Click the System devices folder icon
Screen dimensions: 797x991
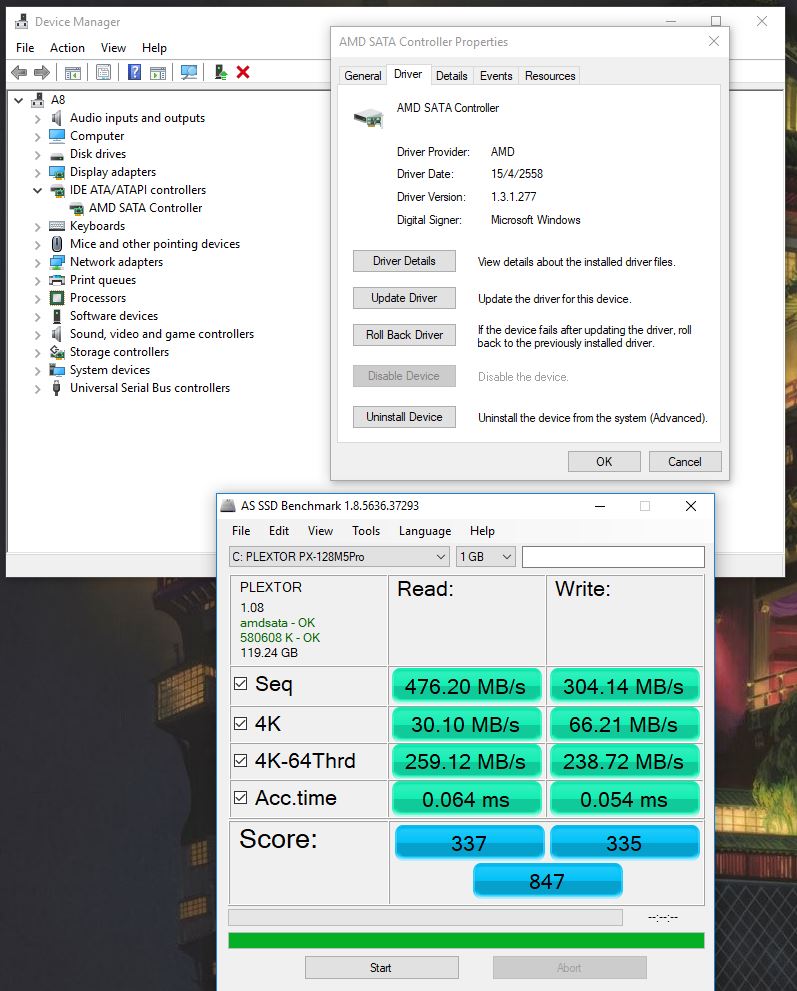pyautogui.click(x=57, y=370)
